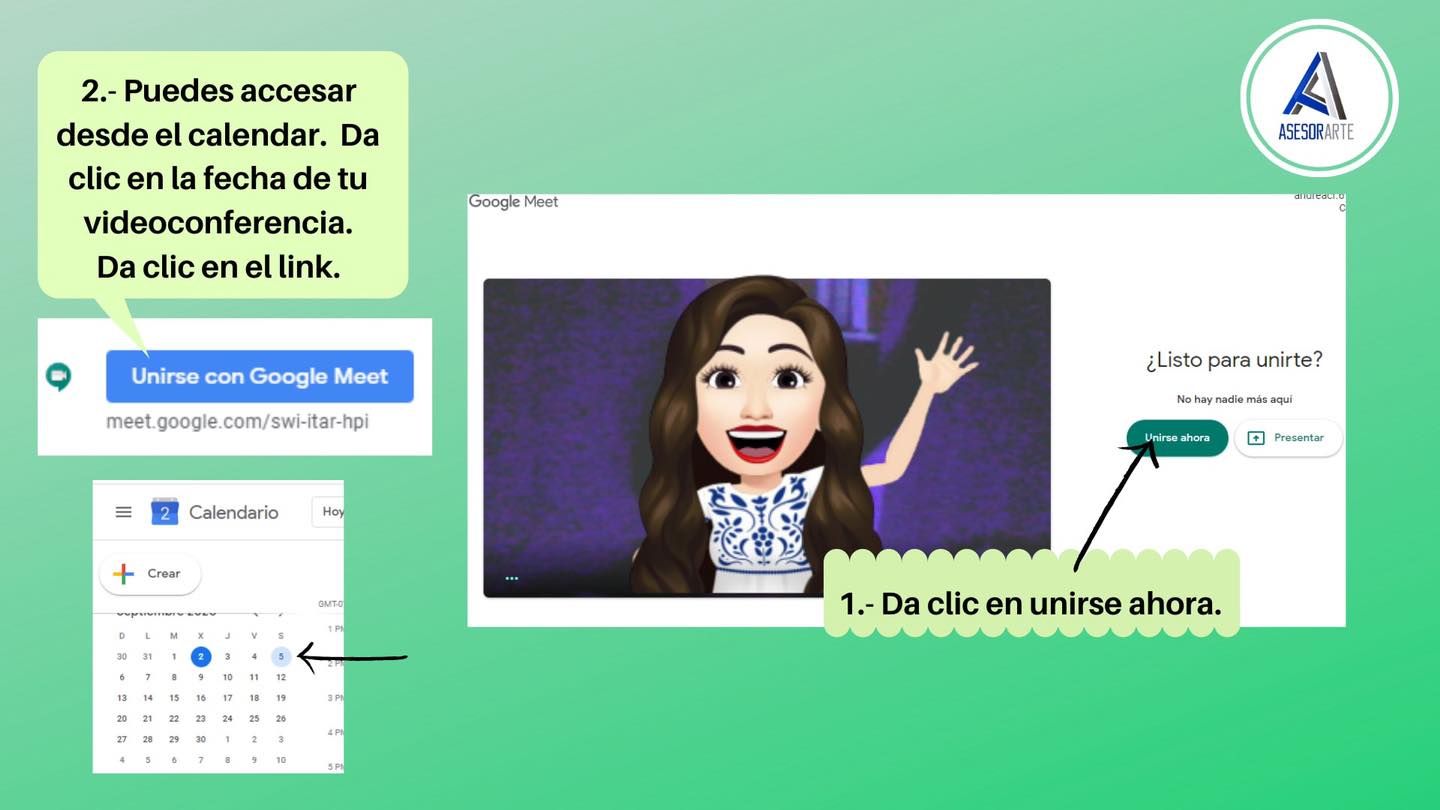The height and width of the screenshot is (810, 1440).
Task: Click the Google Calendar logo icon
Action: tap(164, 512)
